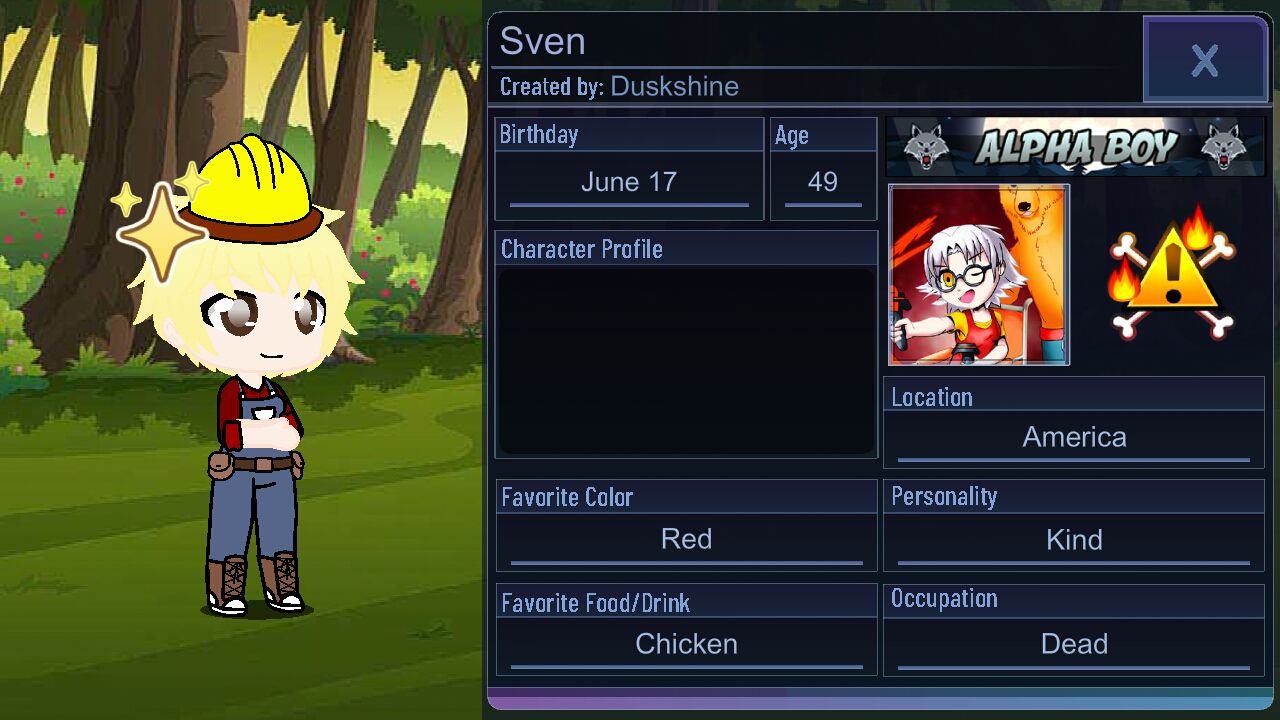Change the Age value 49

click(823, 183)
